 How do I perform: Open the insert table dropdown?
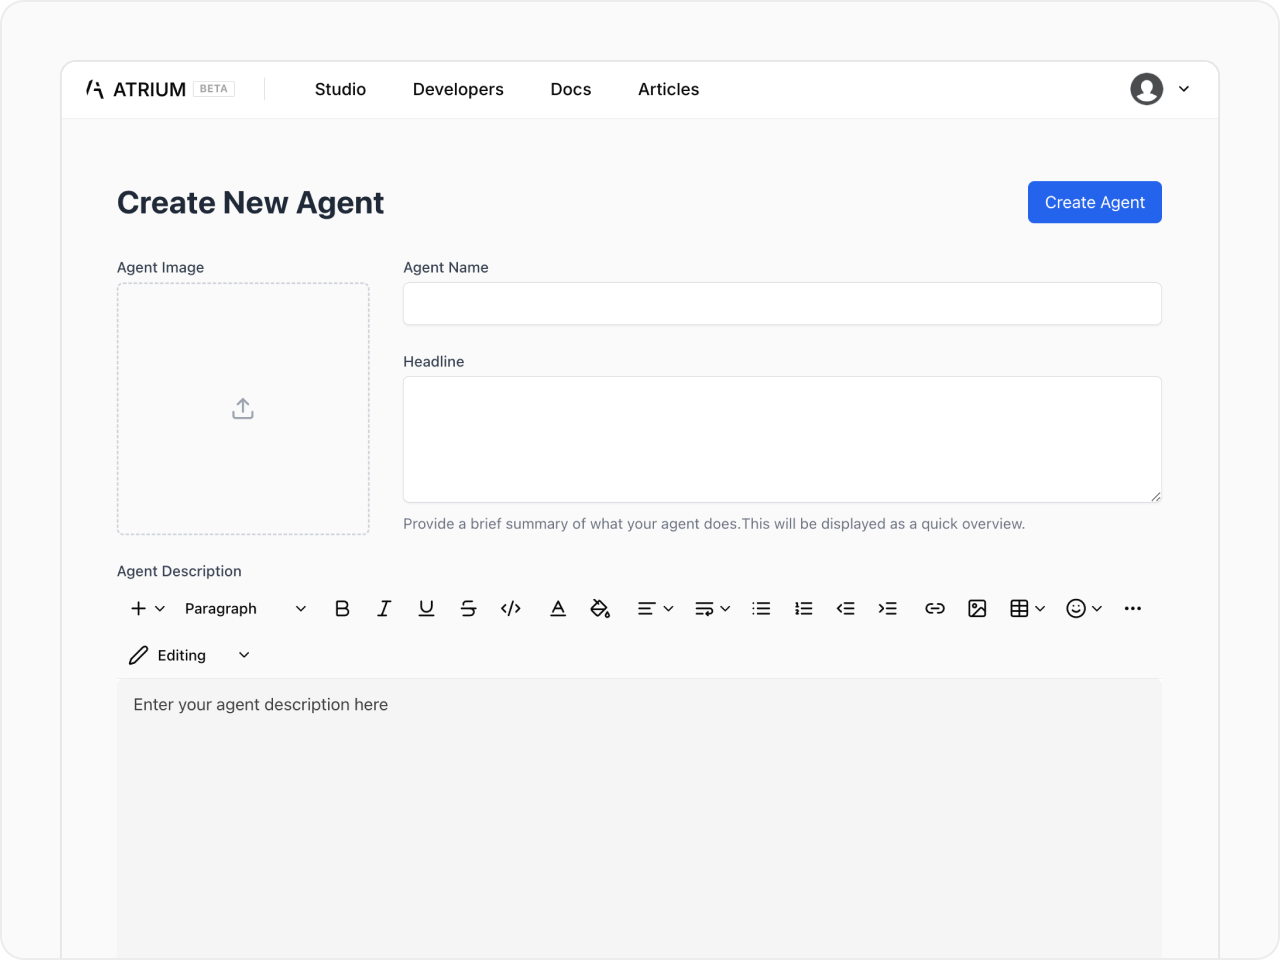[x=1027, y=608]
